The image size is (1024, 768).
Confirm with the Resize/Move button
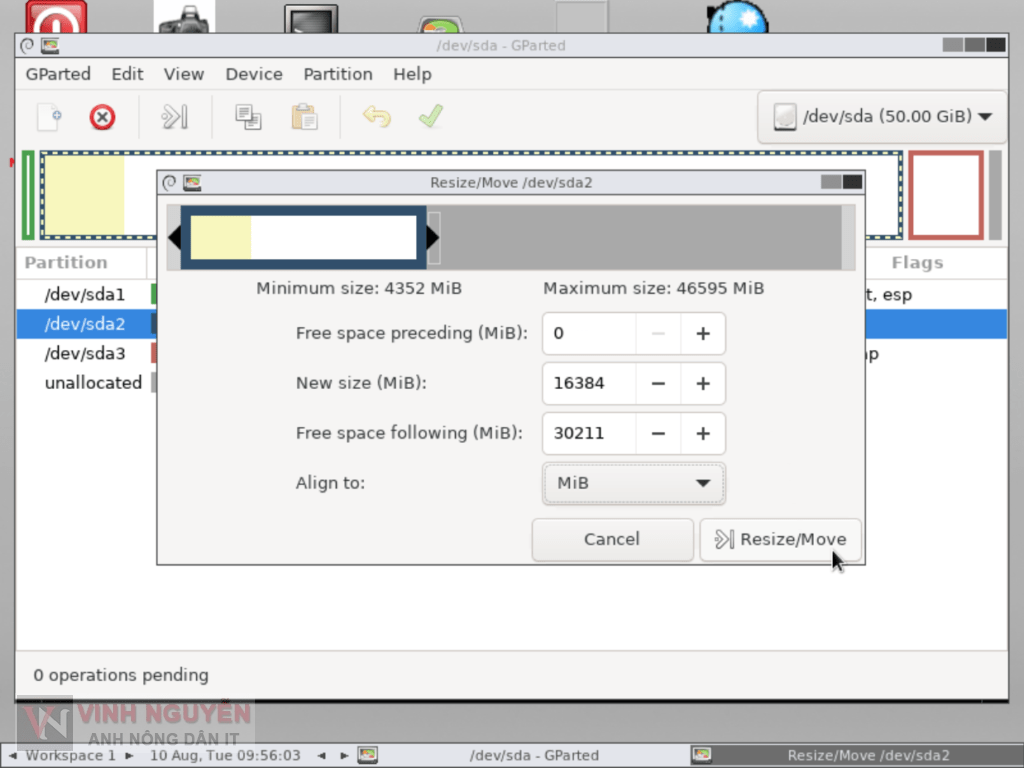tap(780, 539)
